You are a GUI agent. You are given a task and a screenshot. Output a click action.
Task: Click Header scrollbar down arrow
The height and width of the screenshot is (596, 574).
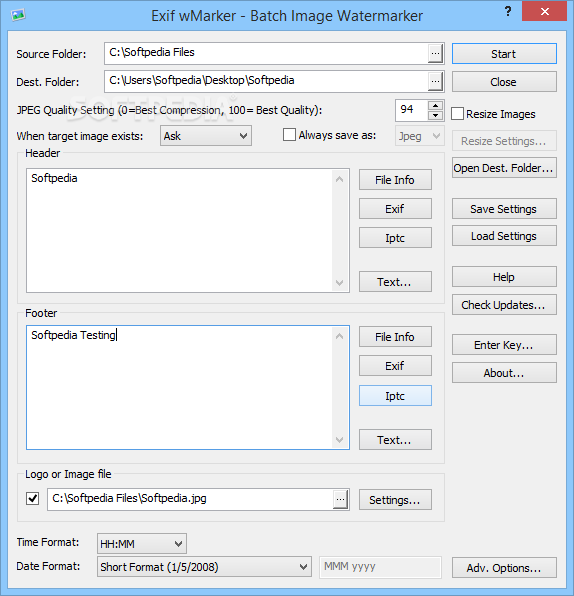pos(340,282)
